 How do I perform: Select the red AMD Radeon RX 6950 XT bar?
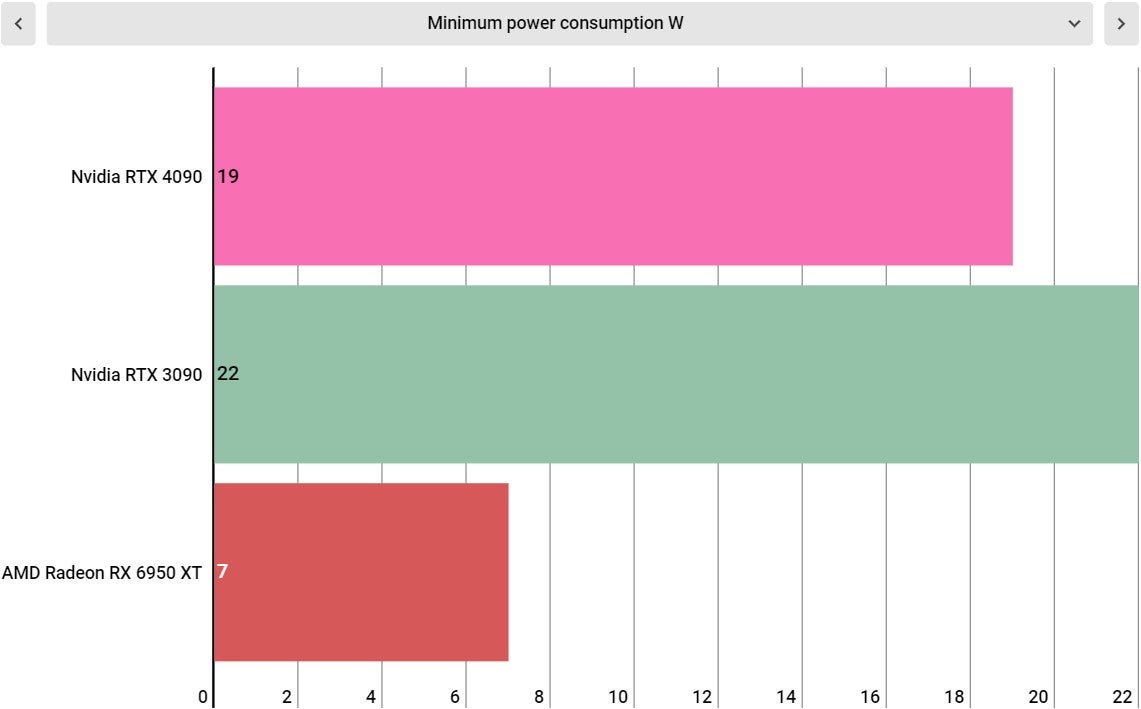point(361,572)
